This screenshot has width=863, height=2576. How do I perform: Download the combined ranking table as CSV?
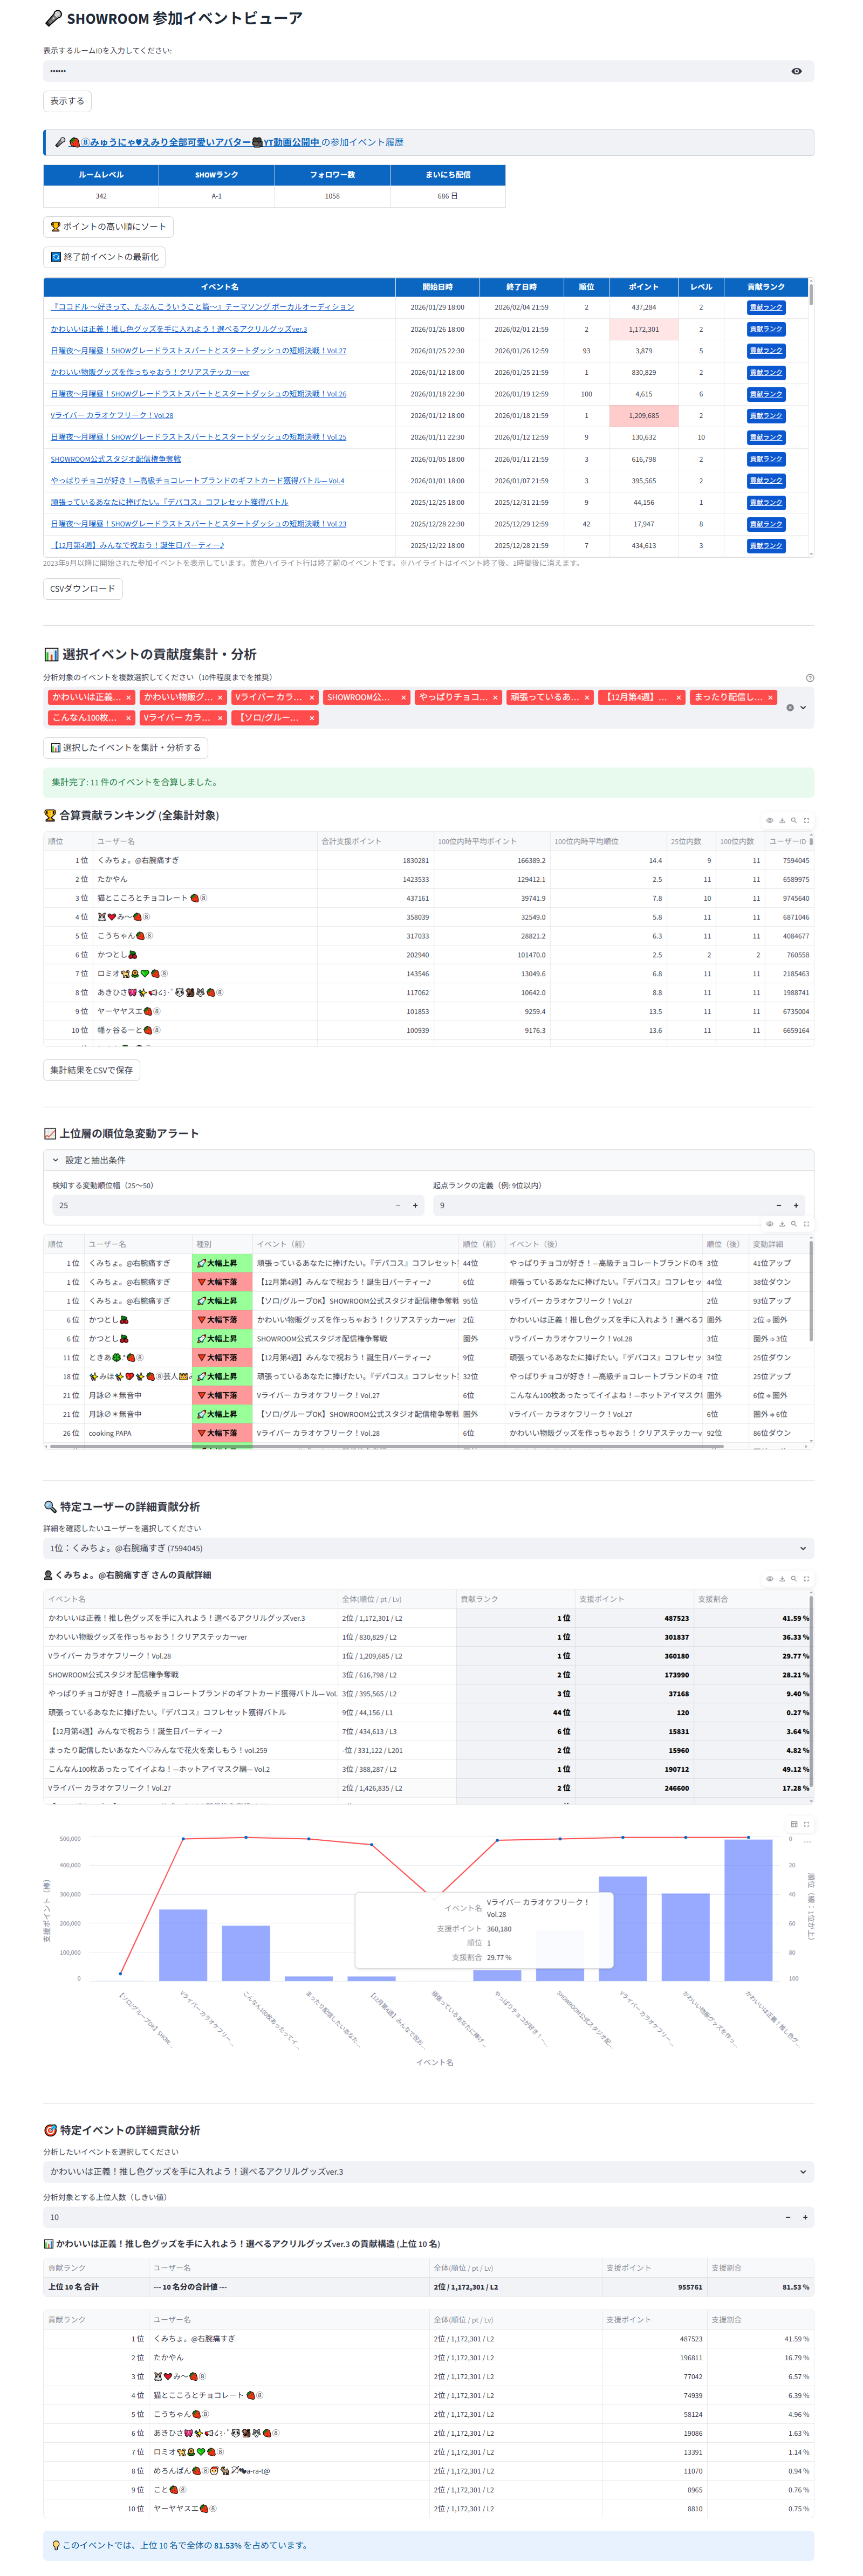782,820
